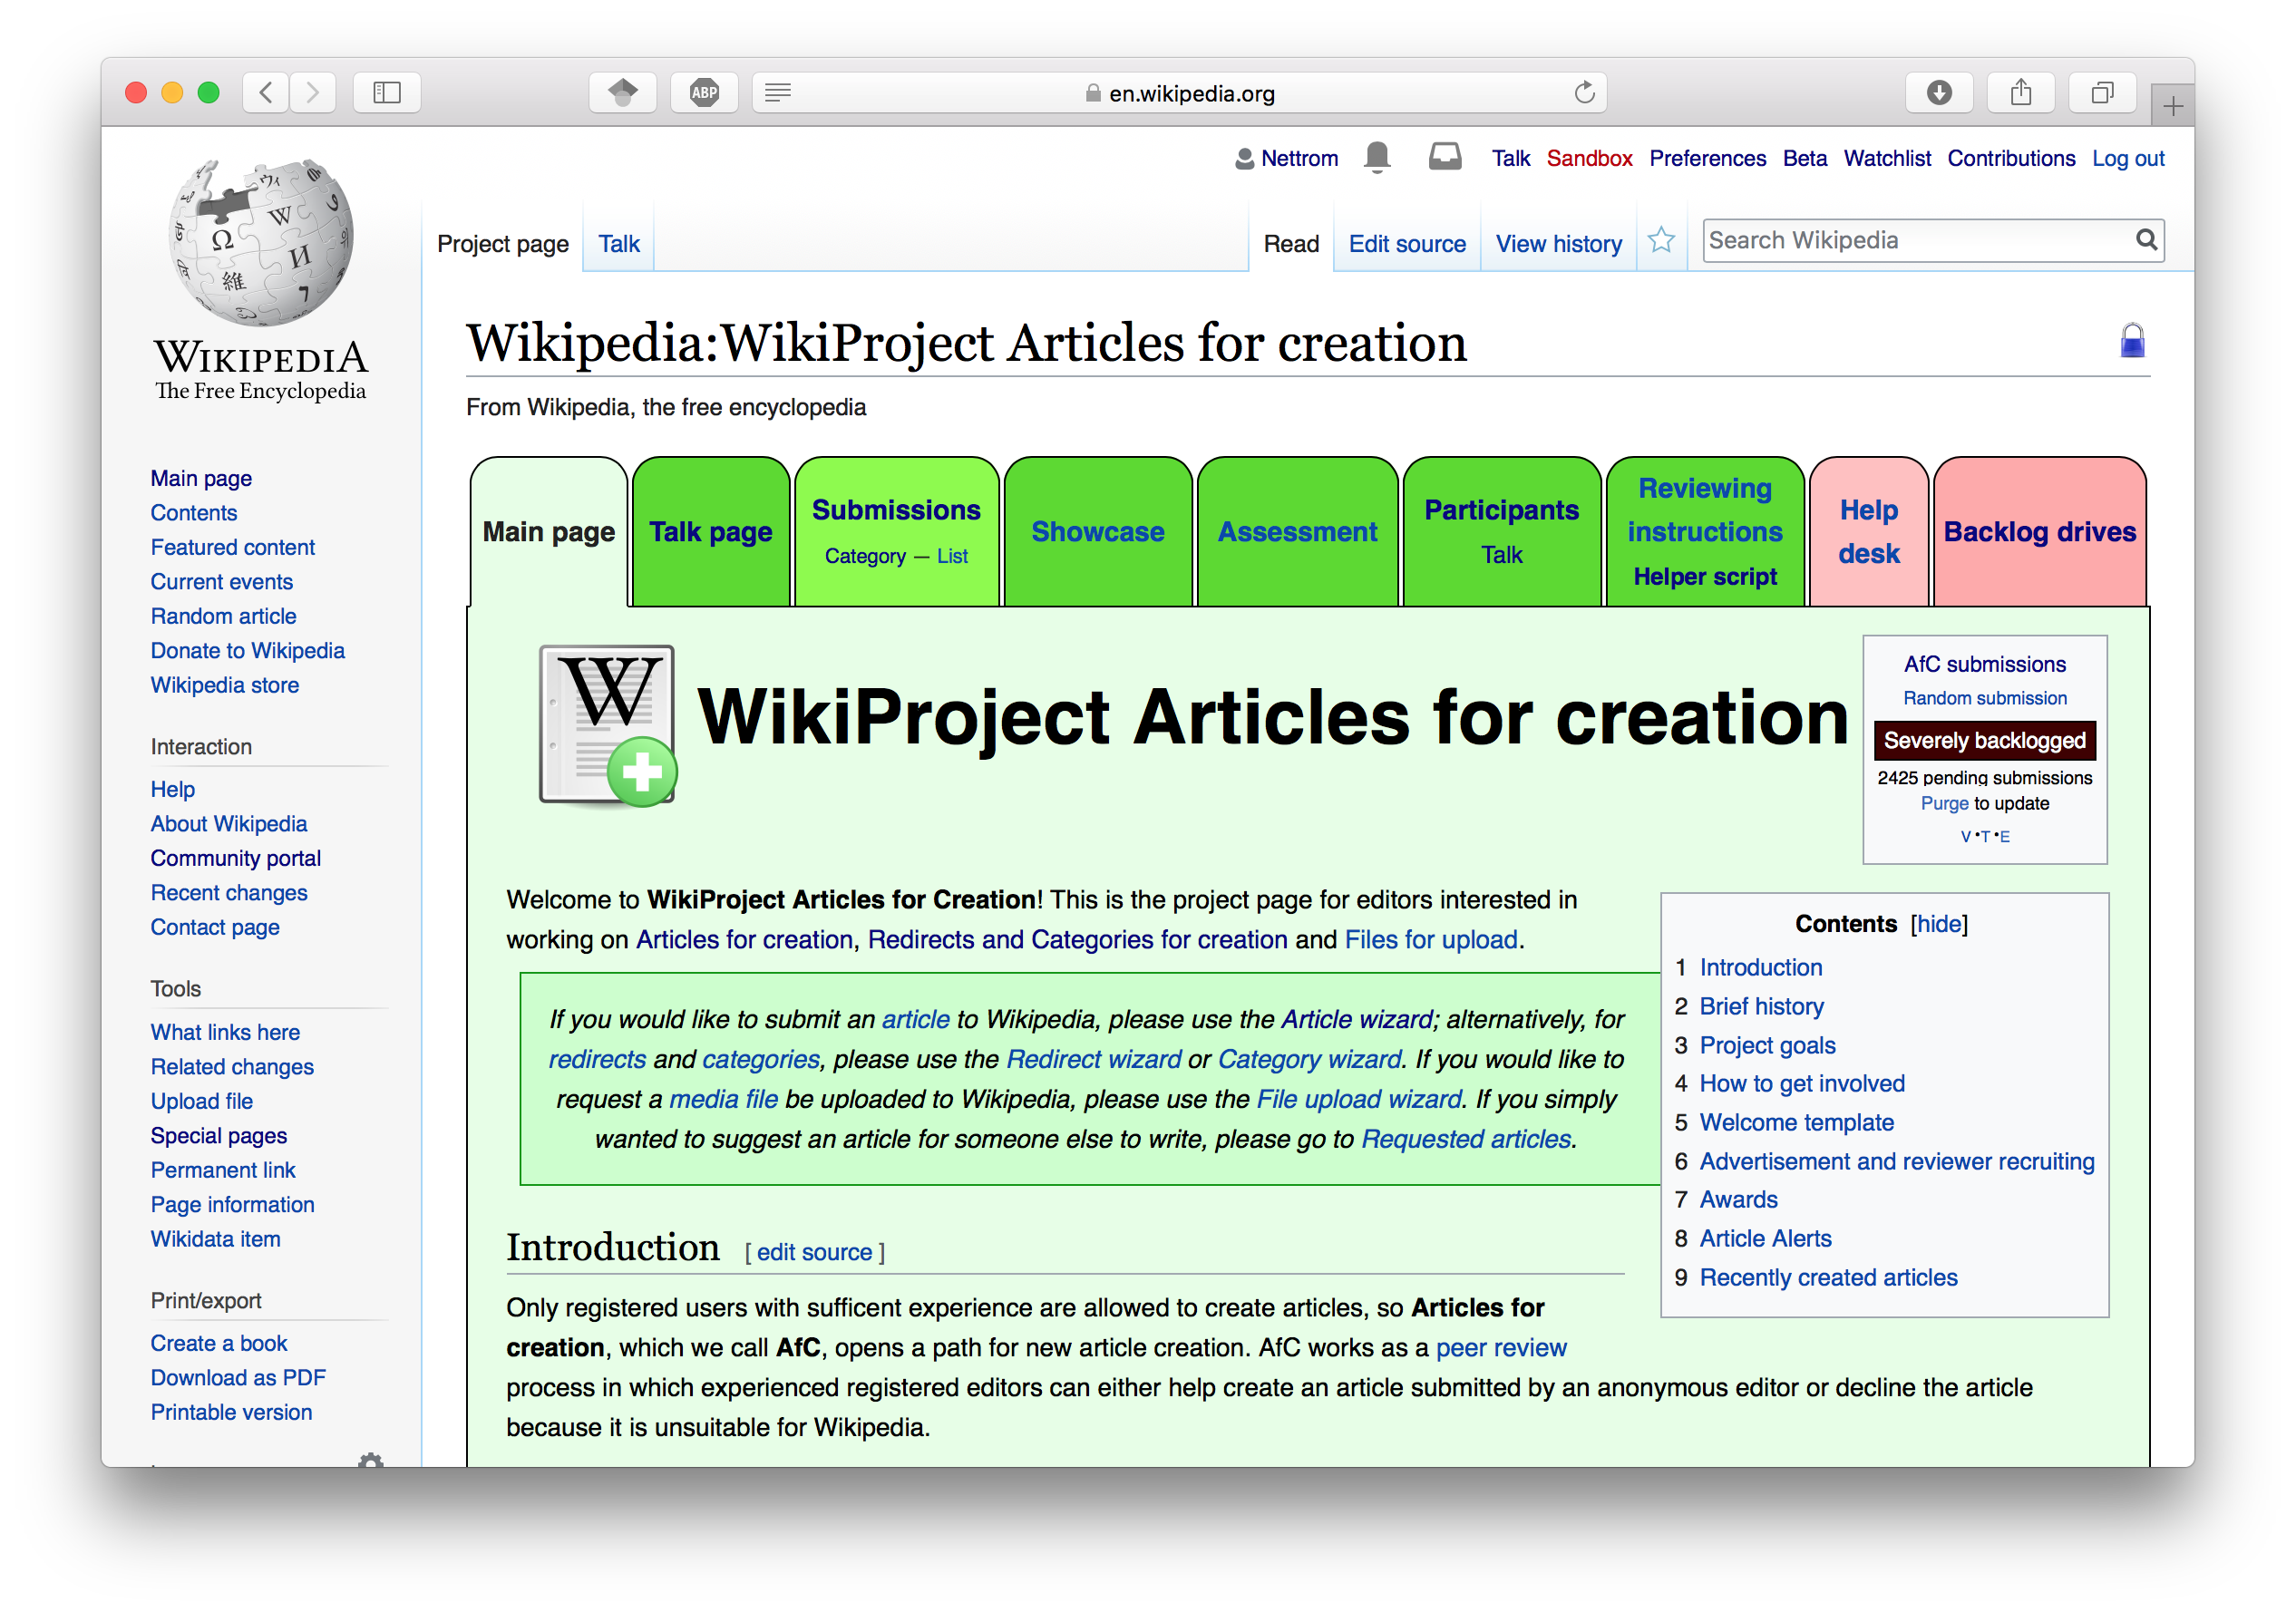Open the Sandbox link
The width and height of the screenshot is (2296, 1612).
click(1589, 158)
